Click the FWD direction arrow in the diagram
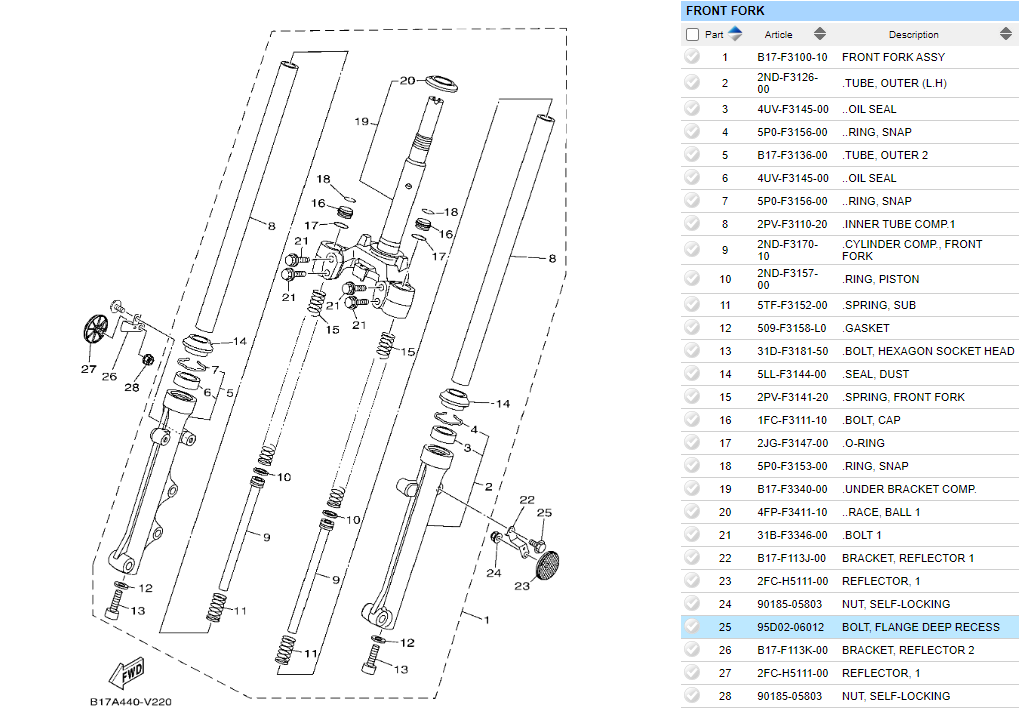Screen dimensions: 1019x723 (129, 669)
